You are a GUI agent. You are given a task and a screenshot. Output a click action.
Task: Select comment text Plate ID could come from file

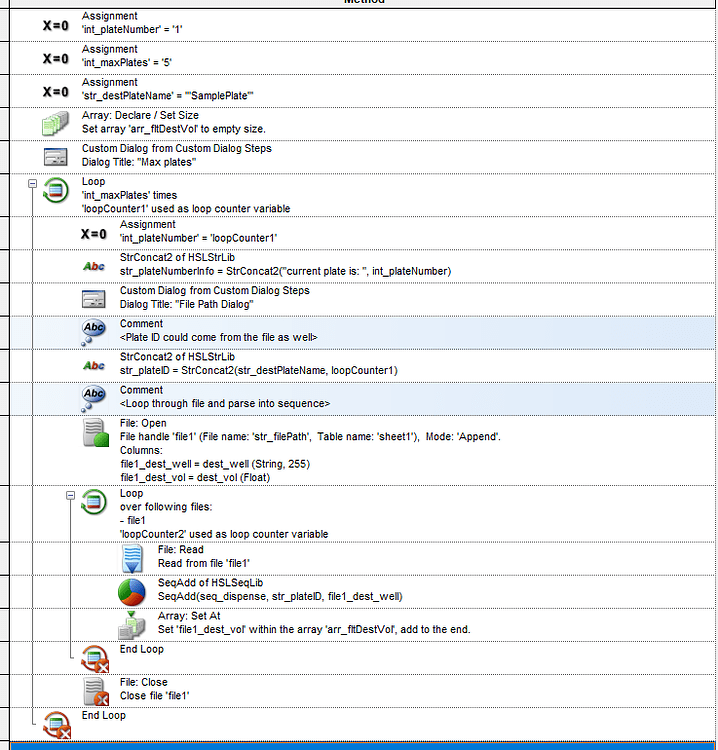[x=219, y=337]
